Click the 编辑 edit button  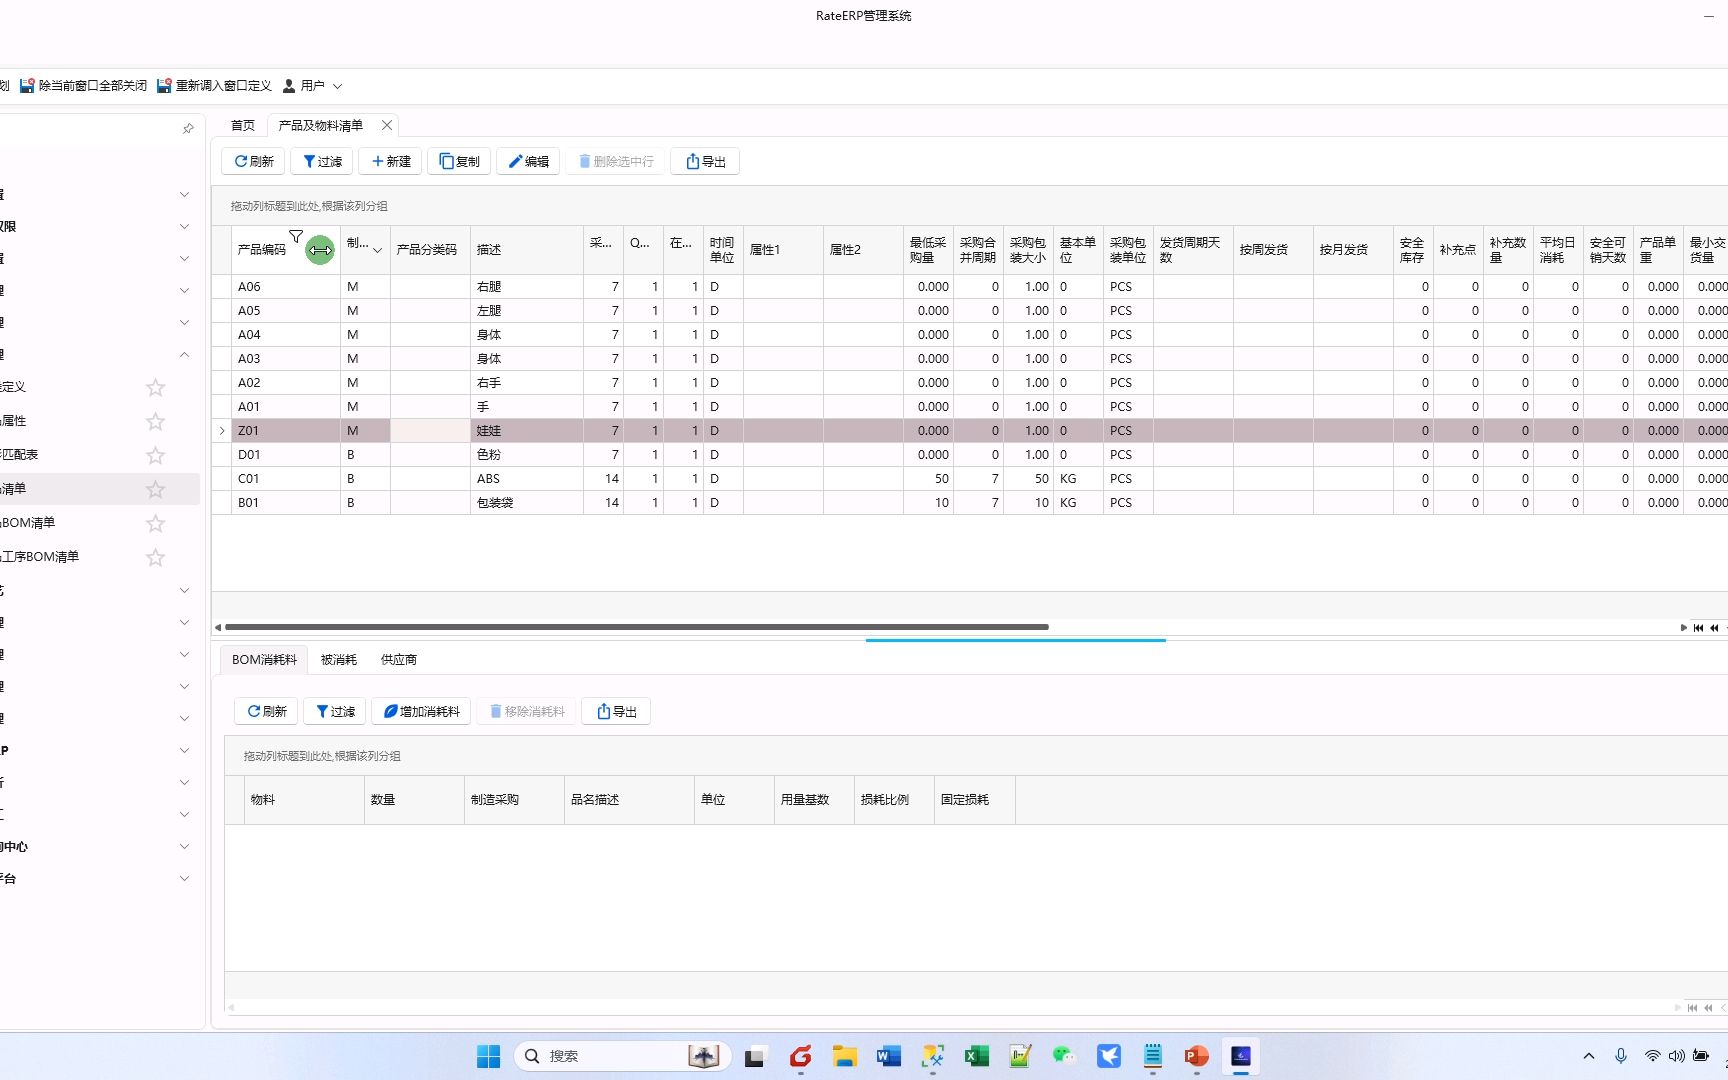click(528, 161)
